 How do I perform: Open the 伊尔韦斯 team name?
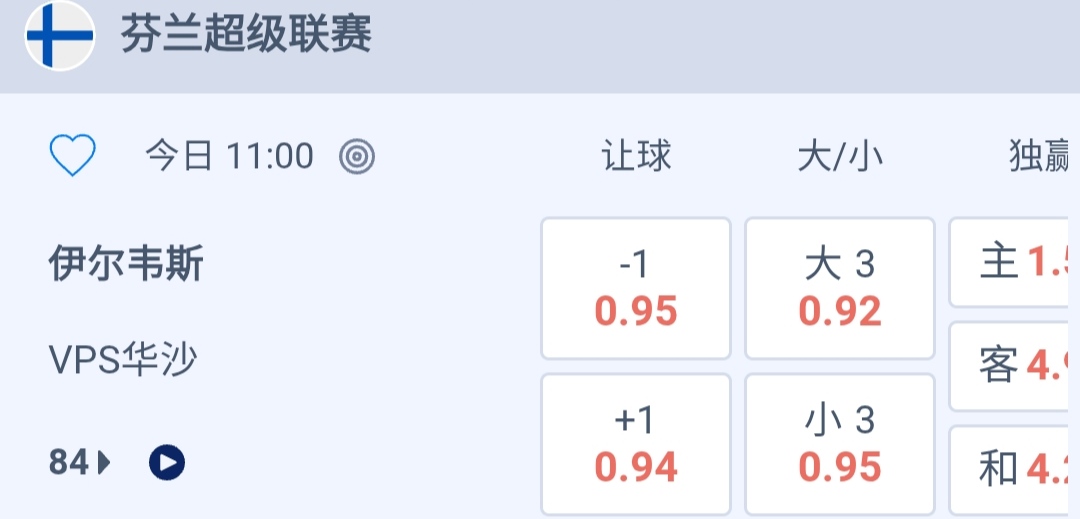click(126, 265)
